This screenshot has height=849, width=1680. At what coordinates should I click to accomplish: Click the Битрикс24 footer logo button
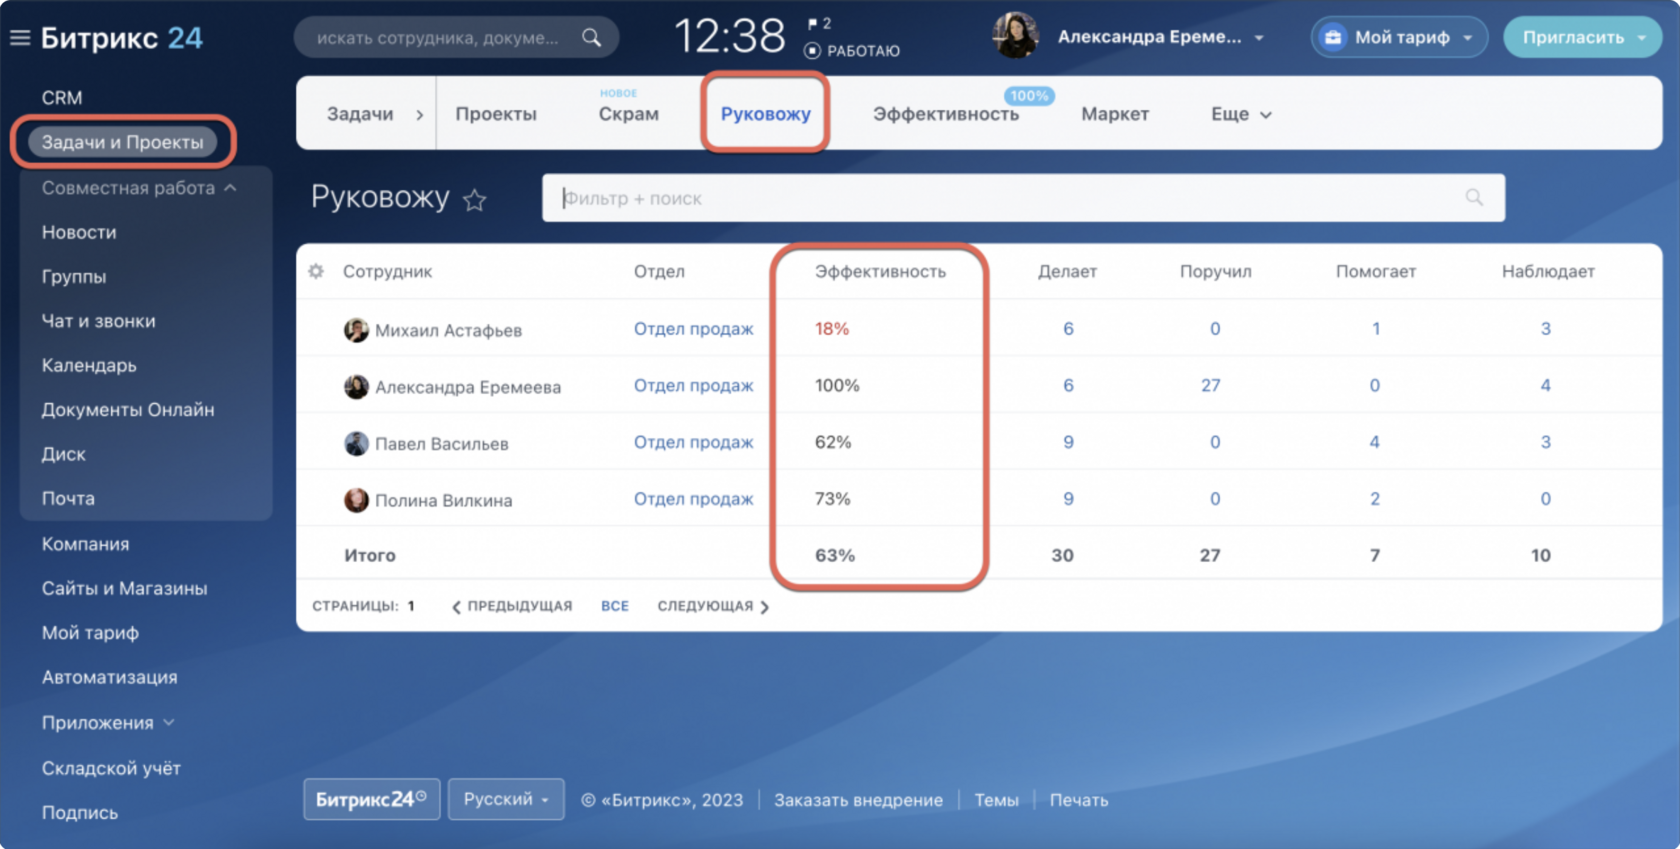[x=372, y=799]
